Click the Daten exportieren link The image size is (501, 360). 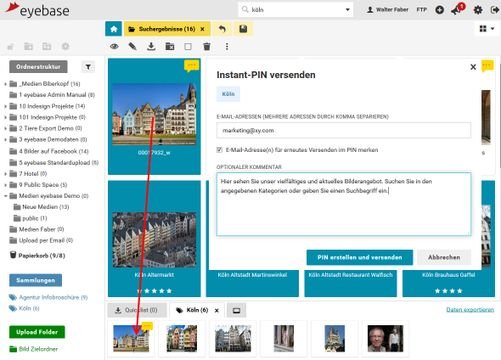(x=470, y=310)
